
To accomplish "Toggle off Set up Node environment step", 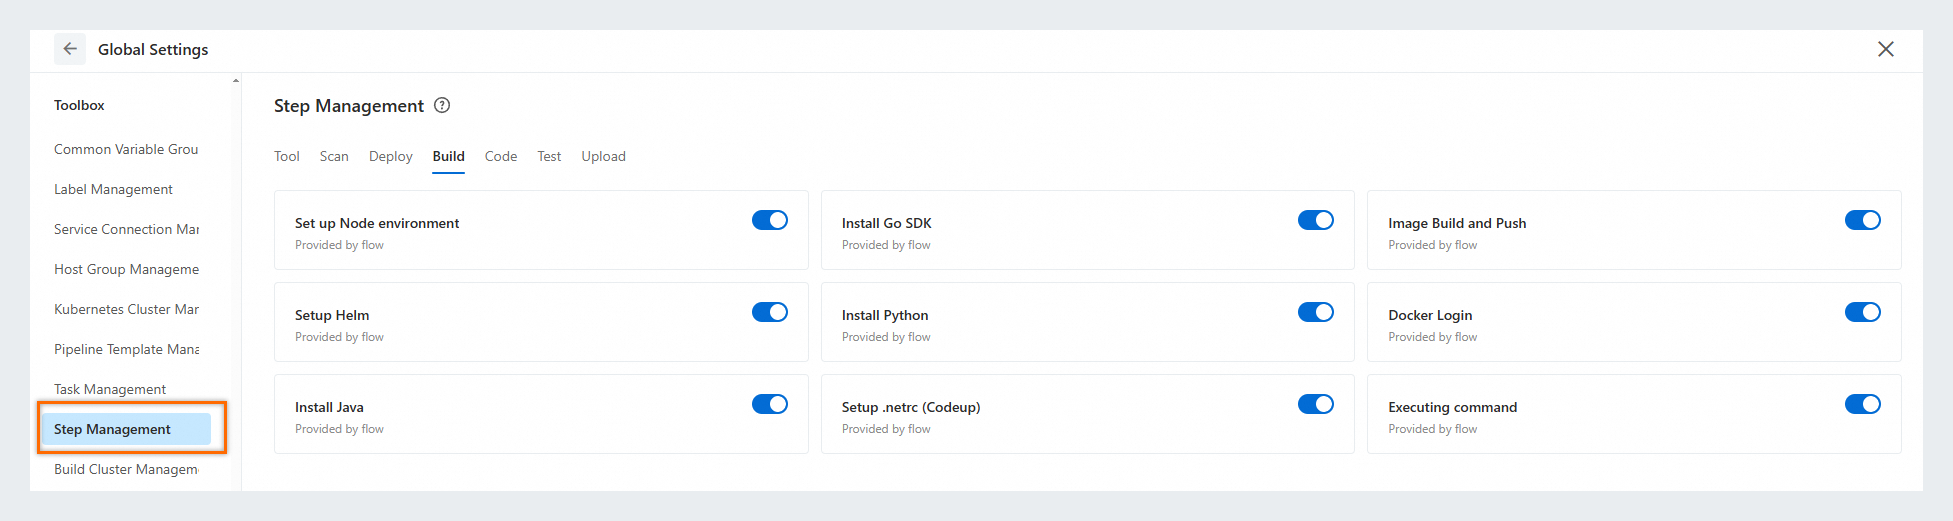I will coord(769,220).
